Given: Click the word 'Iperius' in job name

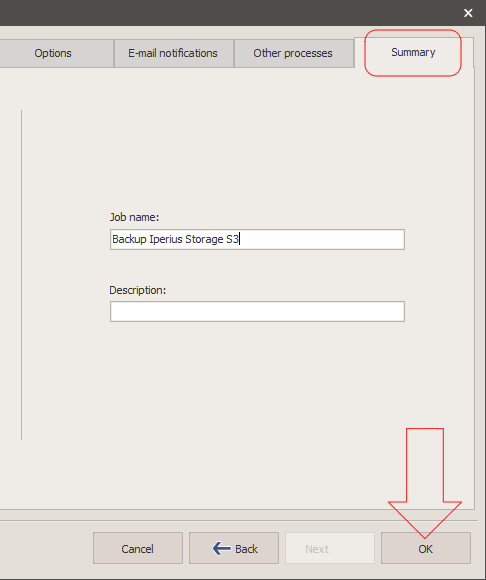Looking at the screenshot, I should (166, 239).
